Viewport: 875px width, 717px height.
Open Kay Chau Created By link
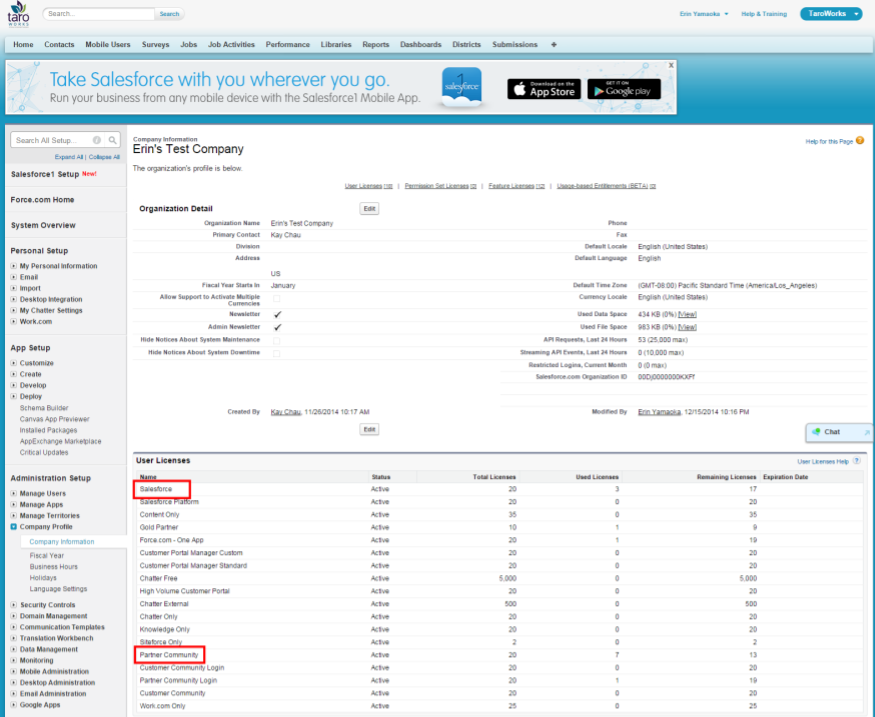click(x=286, y=412)
